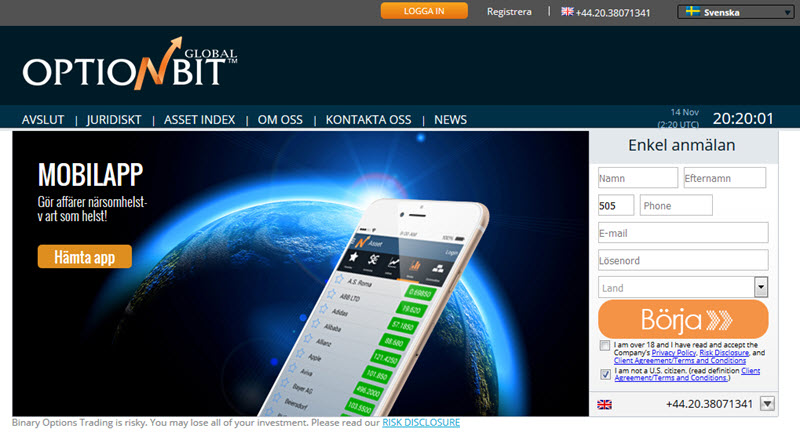Tick the over 18 agreement checkbox
The width and height of the screenshot is (800, 436).
coord(605,346)
